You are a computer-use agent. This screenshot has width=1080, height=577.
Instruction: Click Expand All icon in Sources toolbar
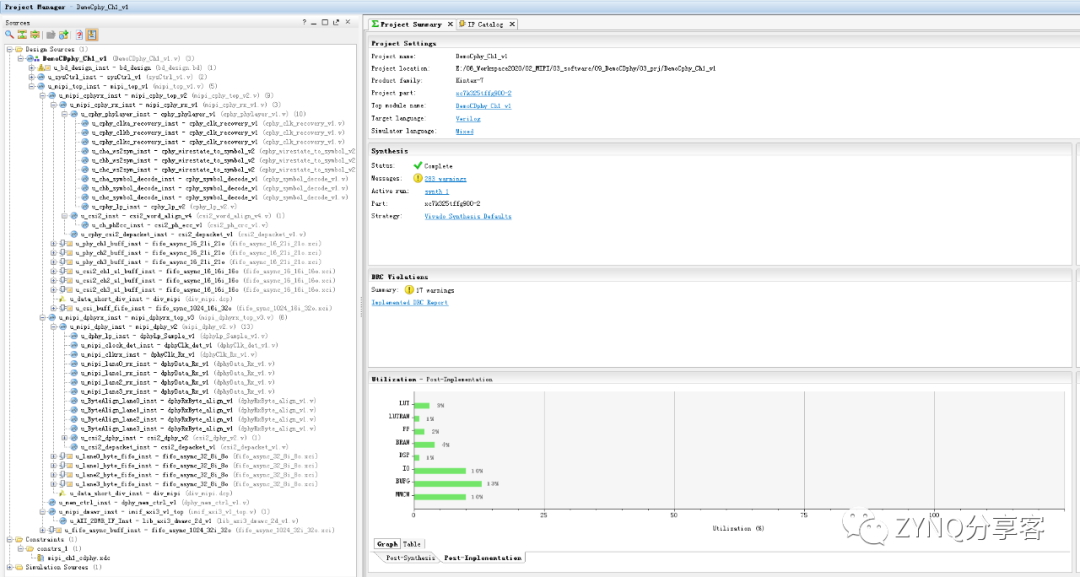pos(34,35)
